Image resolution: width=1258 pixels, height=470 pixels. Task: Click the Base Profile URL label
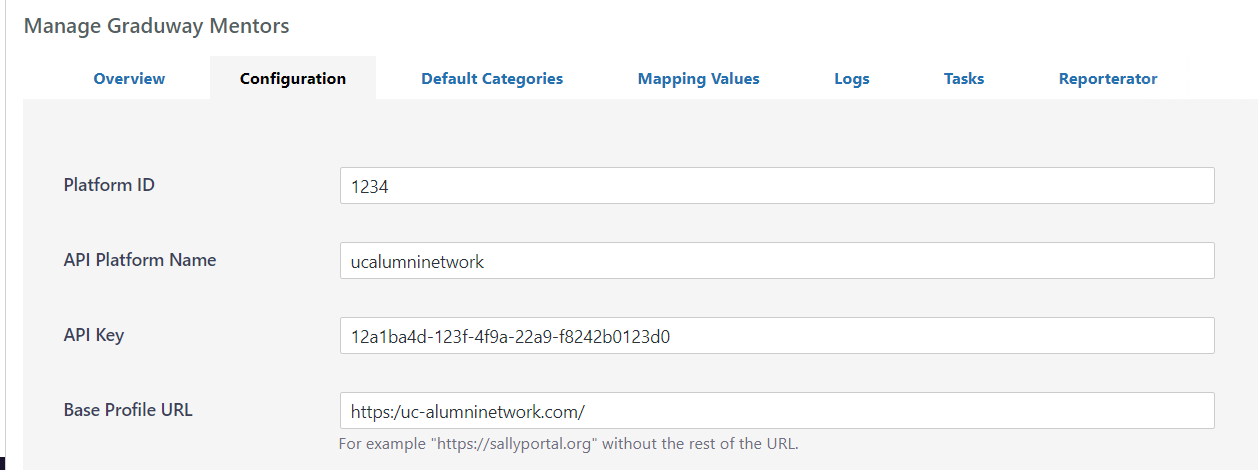click(128, 410)
